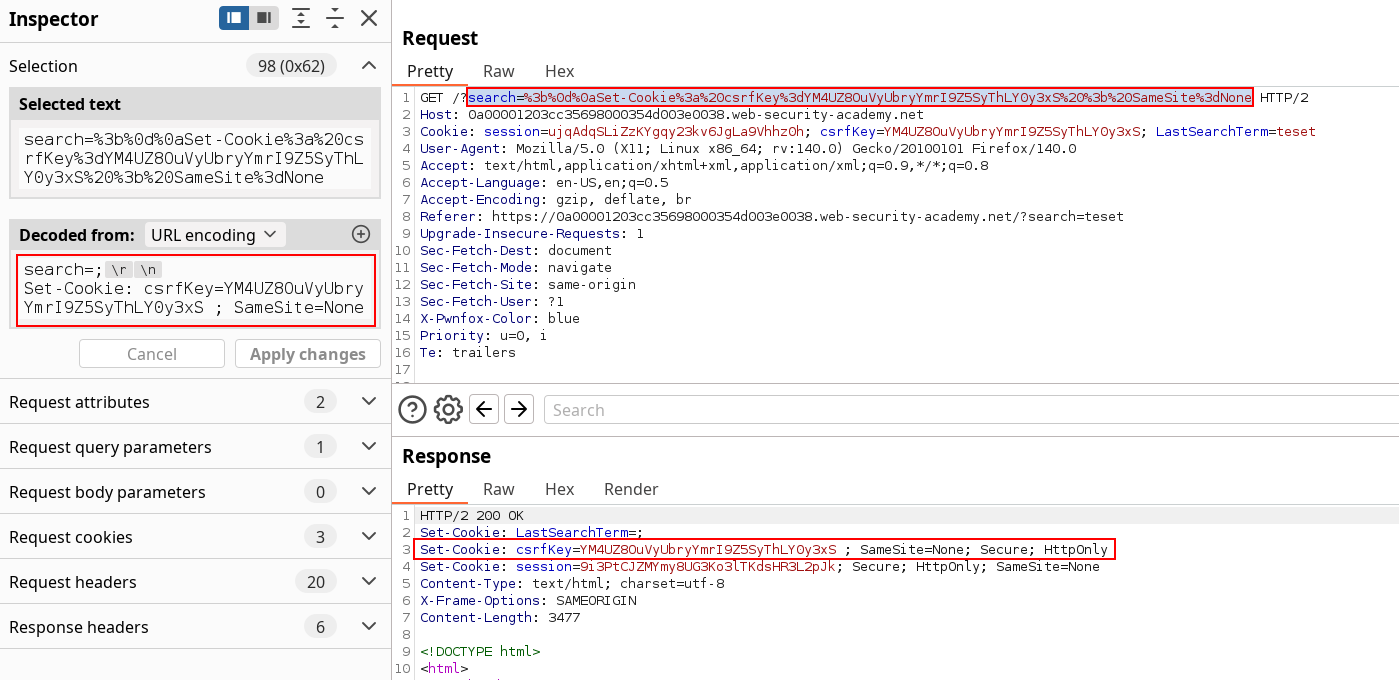
Task: Switch Inspector to the left docked layout
Action: pos(235,18)
